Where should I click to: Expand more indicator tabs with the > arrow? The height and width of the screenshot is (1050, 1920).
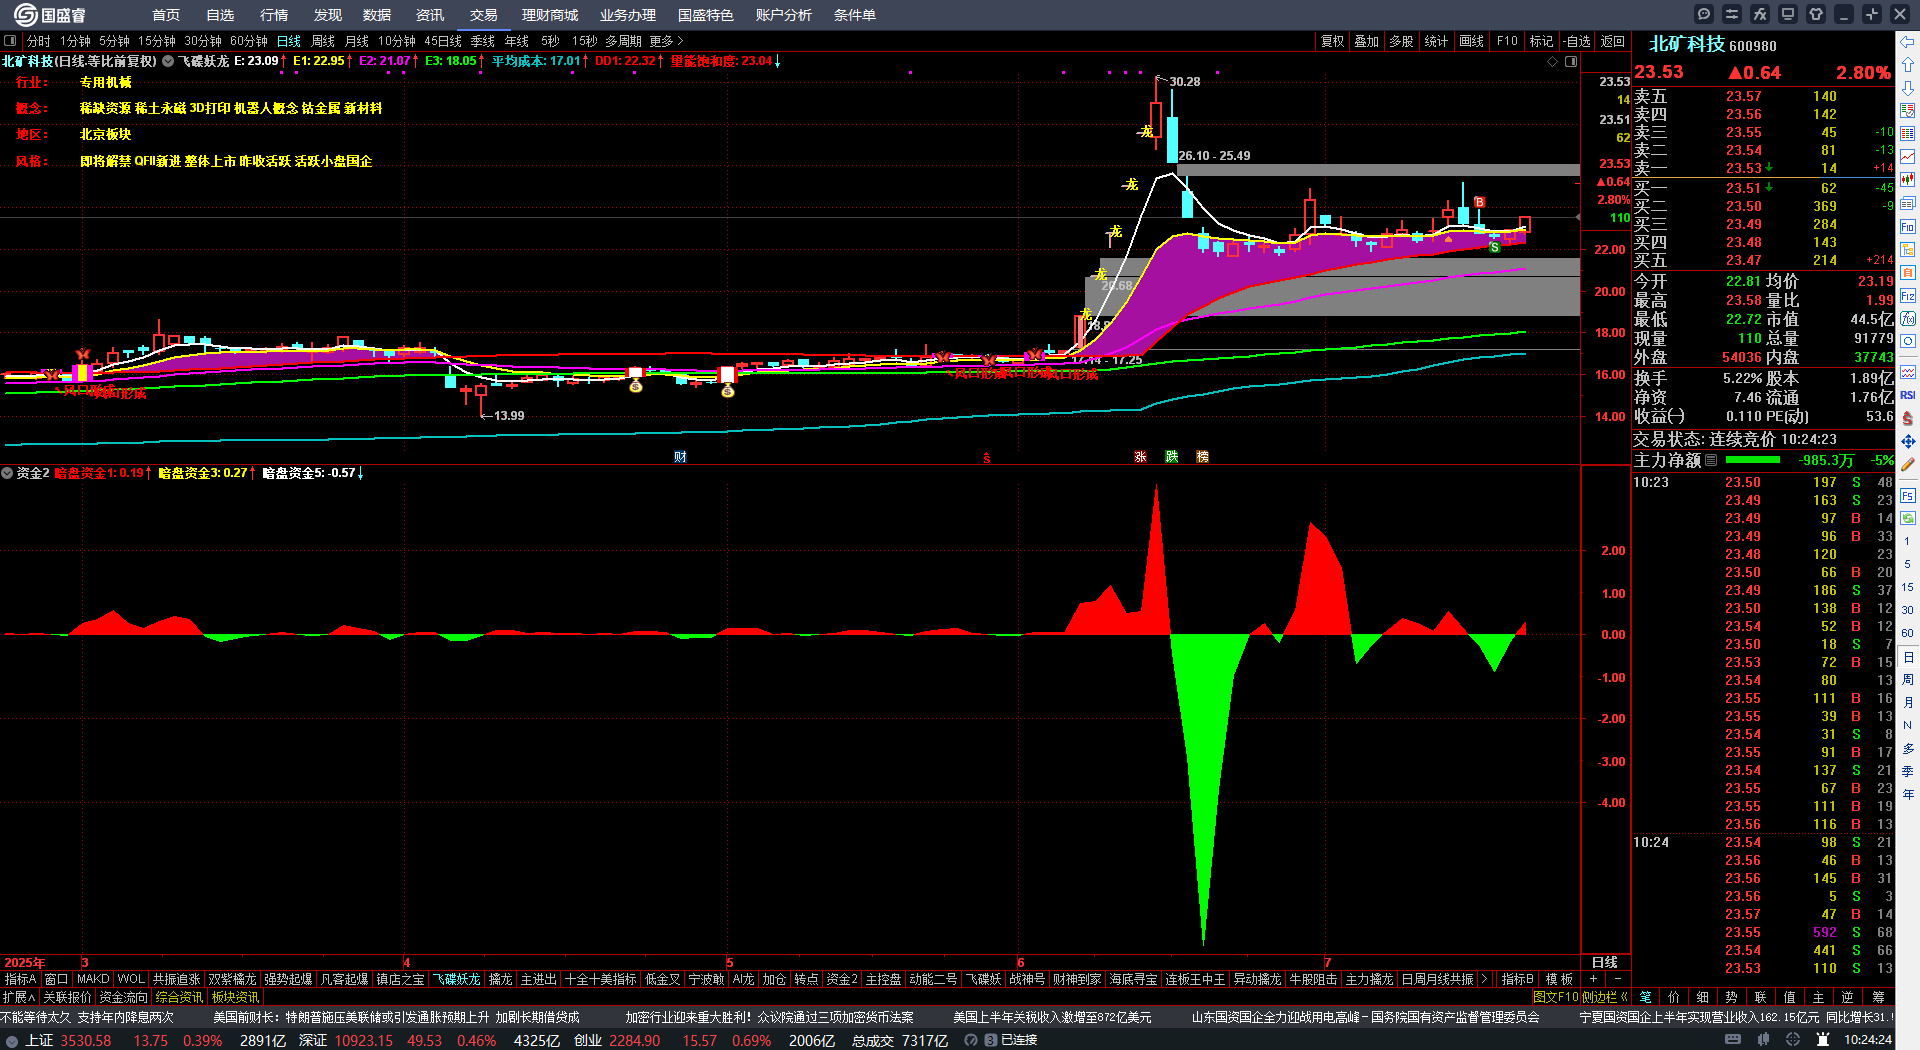tap(1484, 979)
